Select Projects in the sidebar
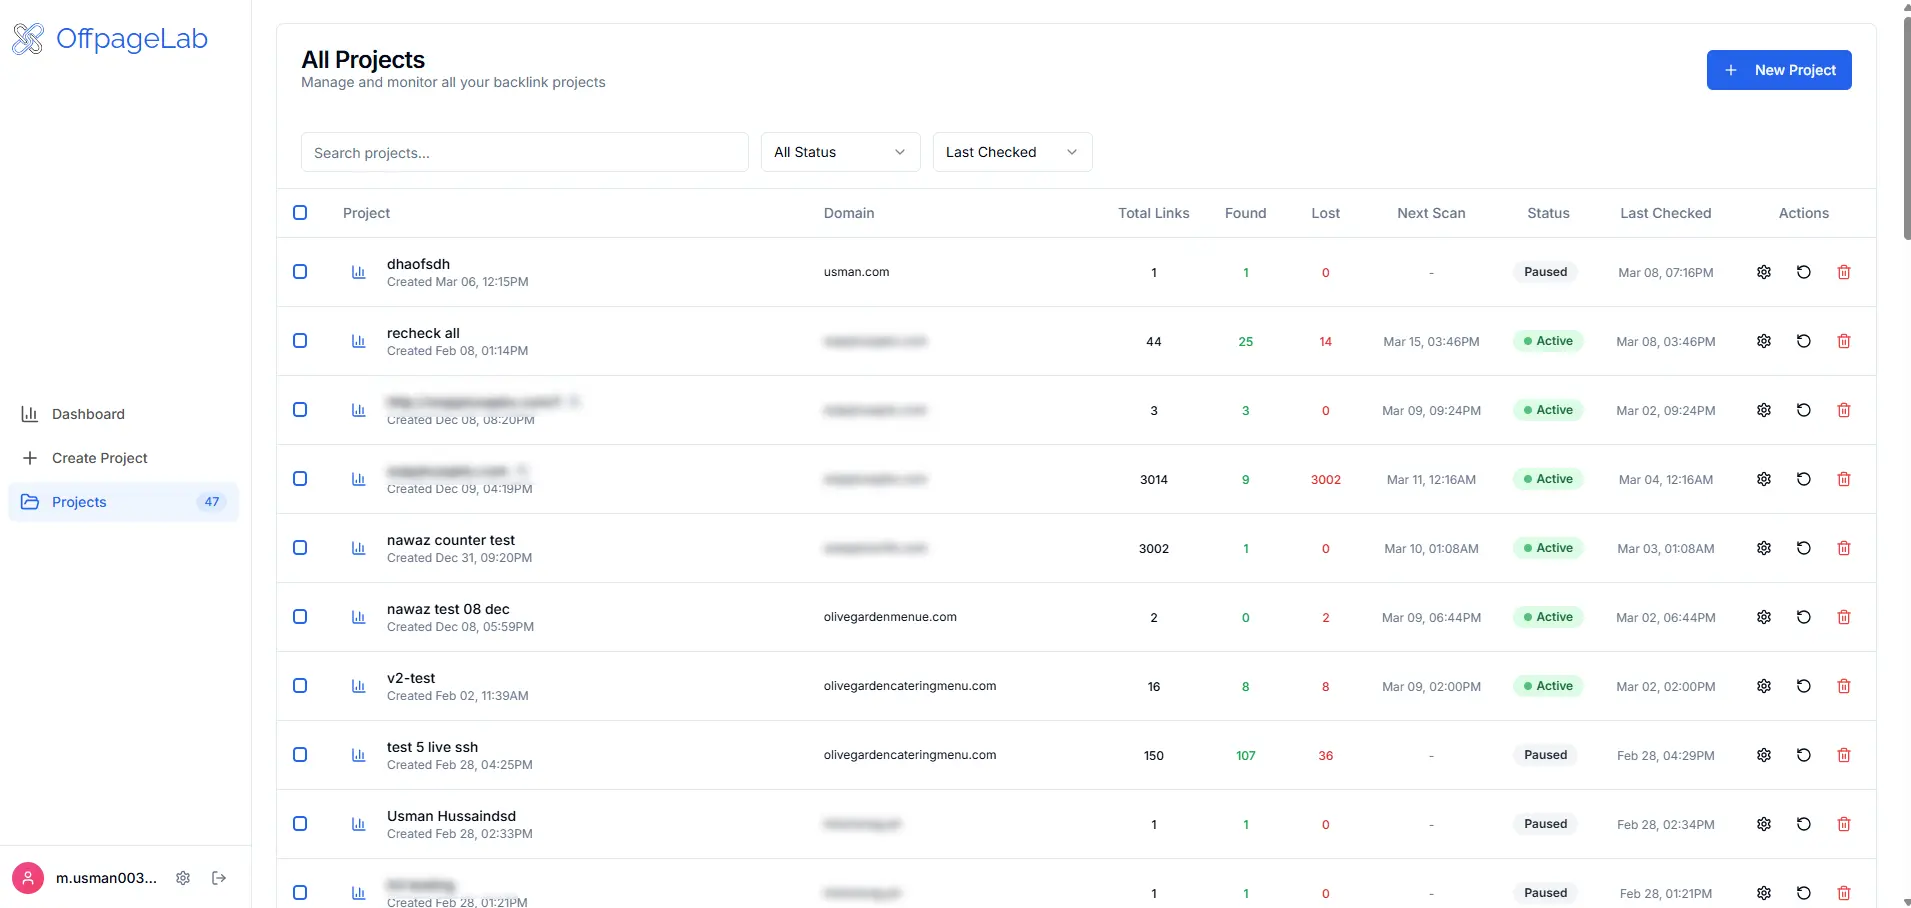Image resolution: width=1911 pixels, height=908 pixels. (79, 502)
